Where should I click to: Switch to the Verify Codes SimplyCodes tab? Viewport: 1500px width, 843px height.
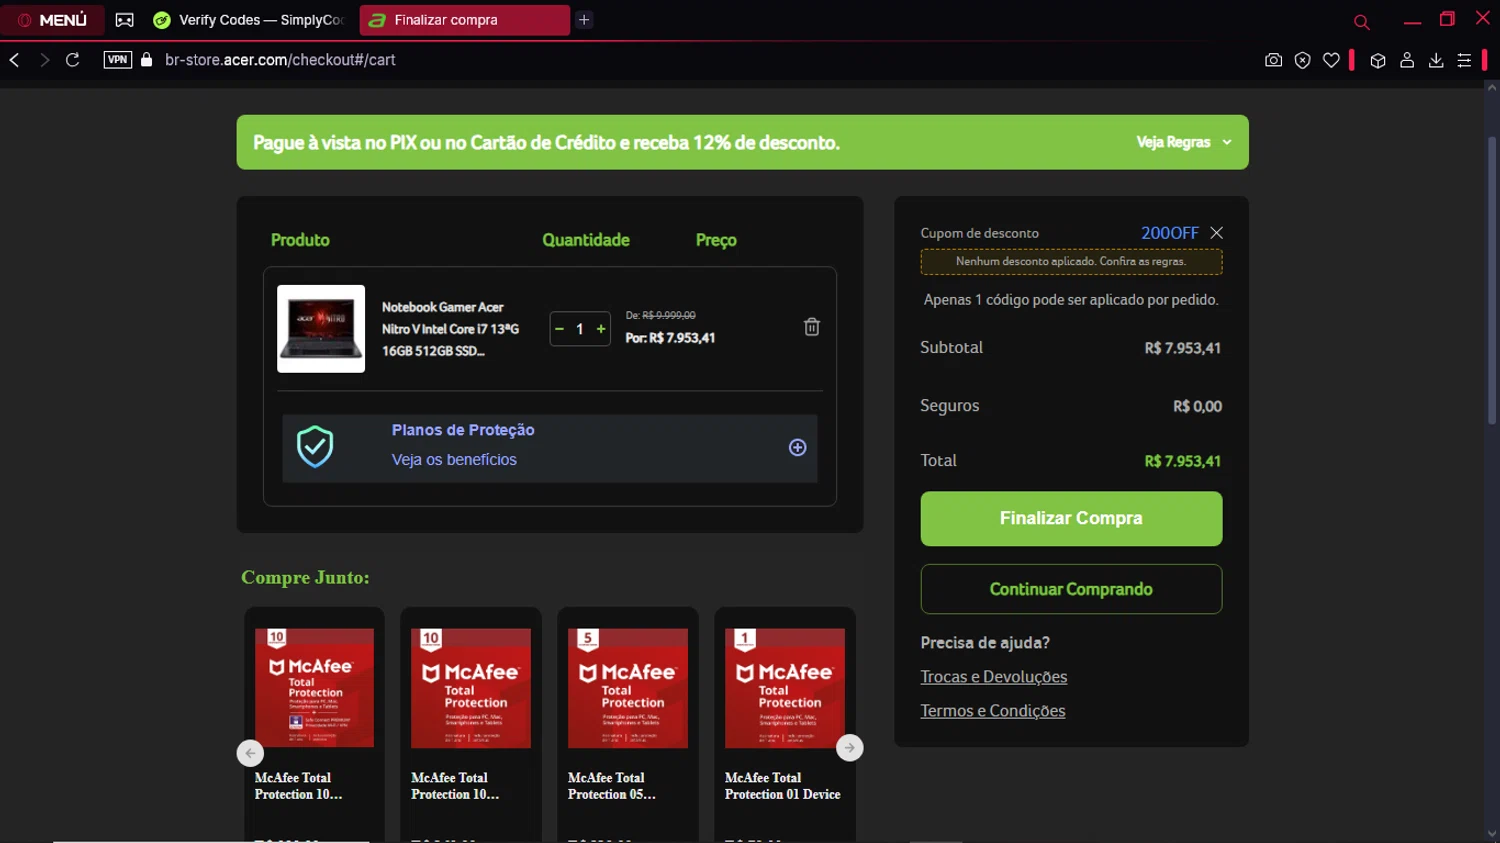[250, 20]
